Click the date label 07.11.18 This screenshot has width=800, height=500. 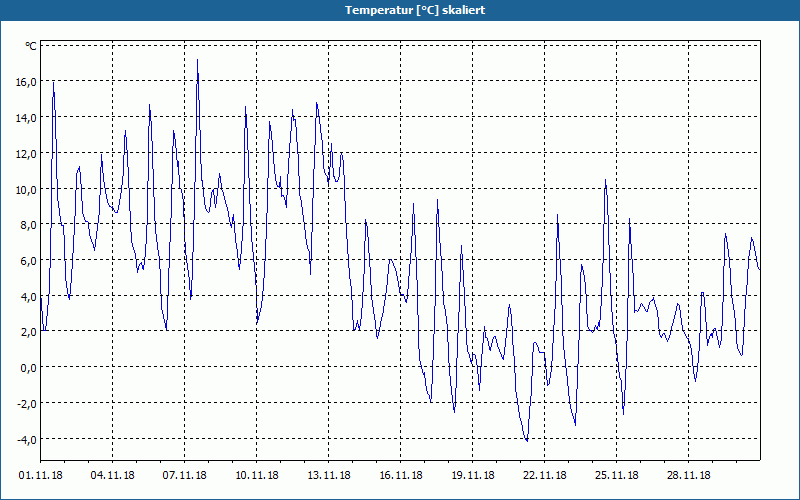click(185, 475)
